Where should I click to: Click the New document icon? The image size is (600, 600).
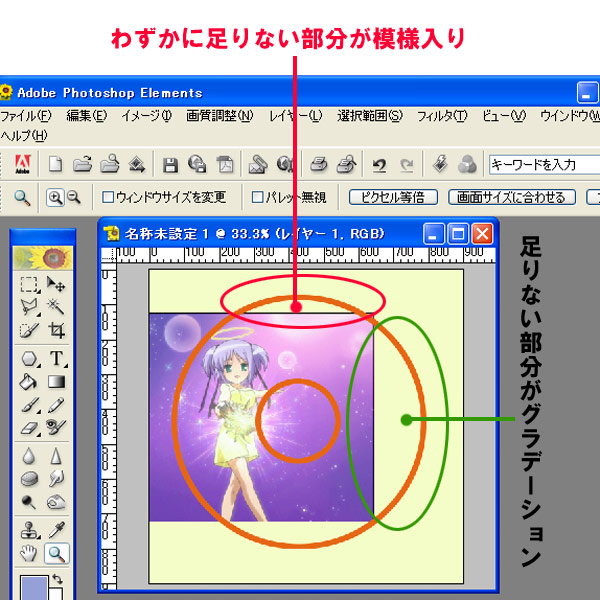[x=55, y=164]
